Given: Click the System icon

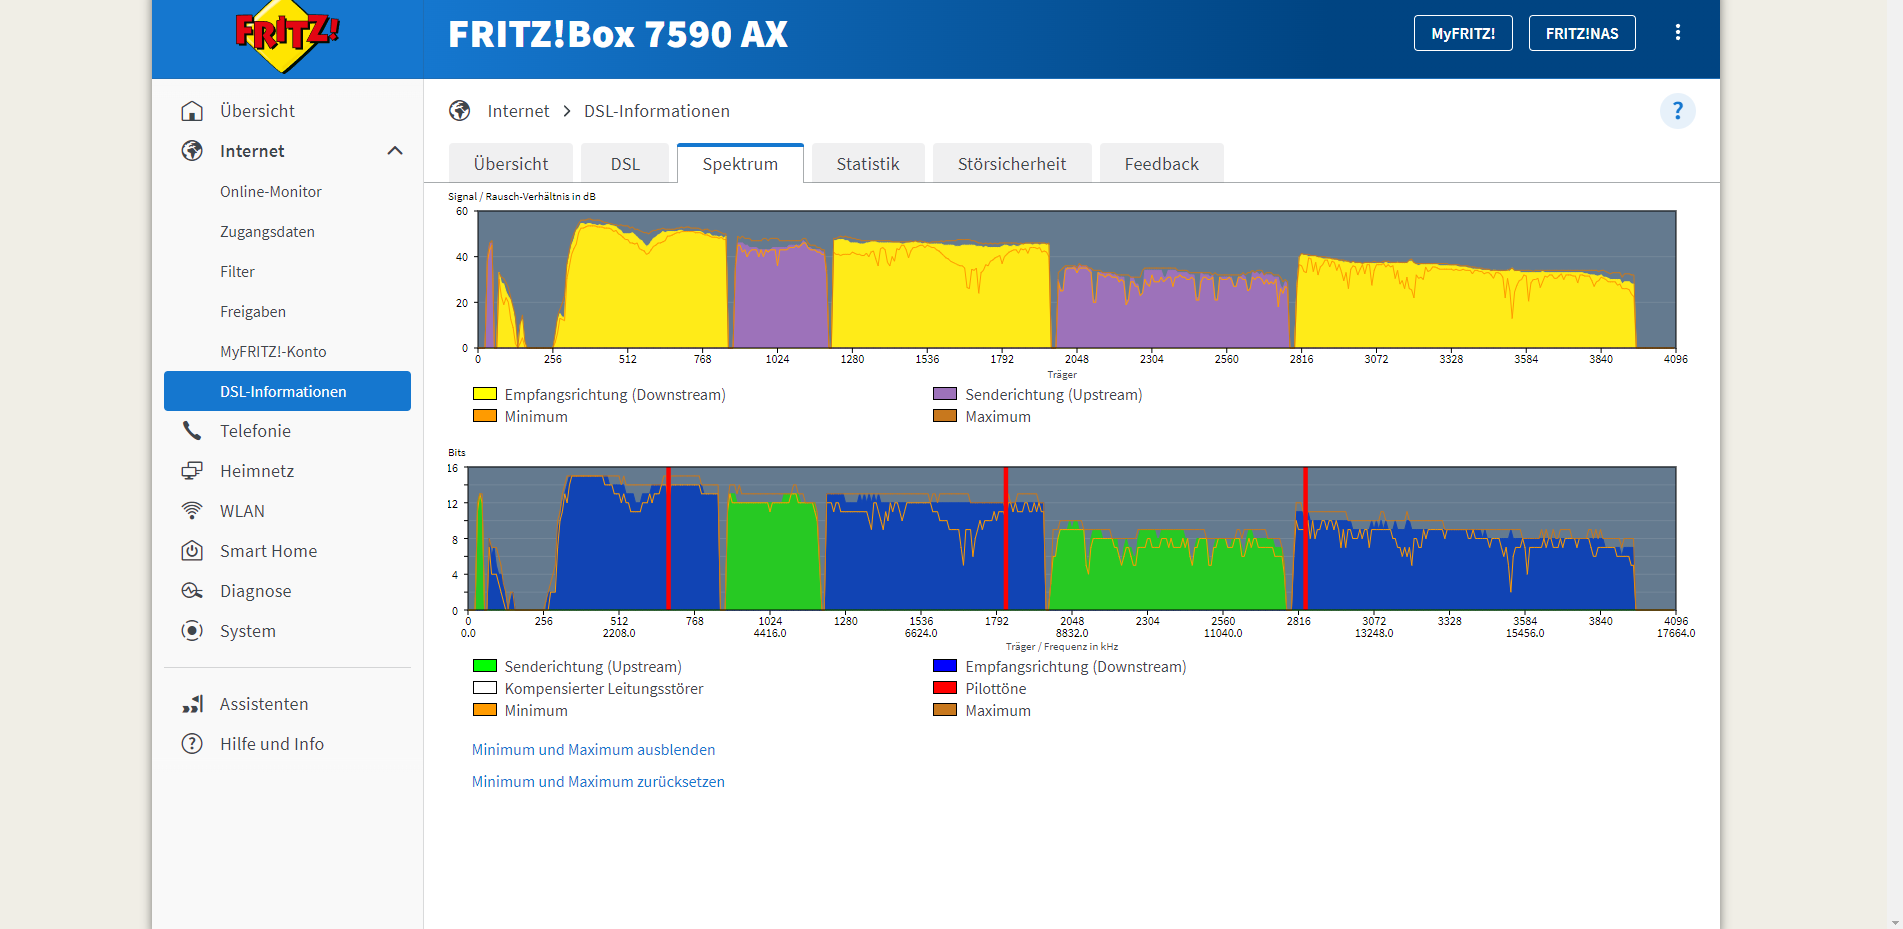Looking at the screenshot, I should click(x=192, y=631).
